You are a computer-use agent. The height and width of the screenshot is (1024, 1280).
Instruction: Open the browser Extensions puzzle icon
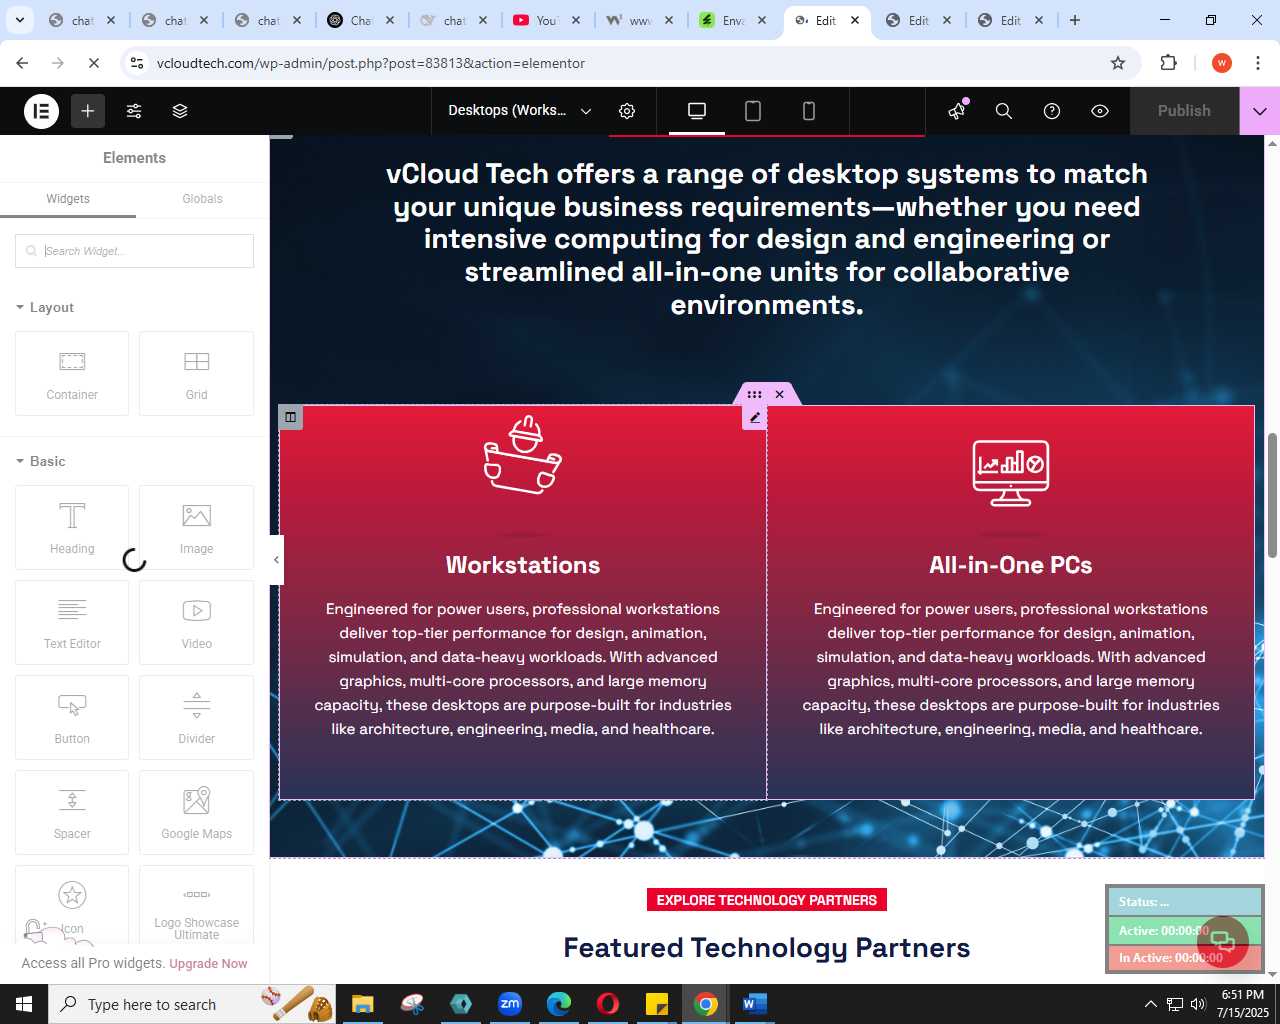click(x=1168, y=63)
